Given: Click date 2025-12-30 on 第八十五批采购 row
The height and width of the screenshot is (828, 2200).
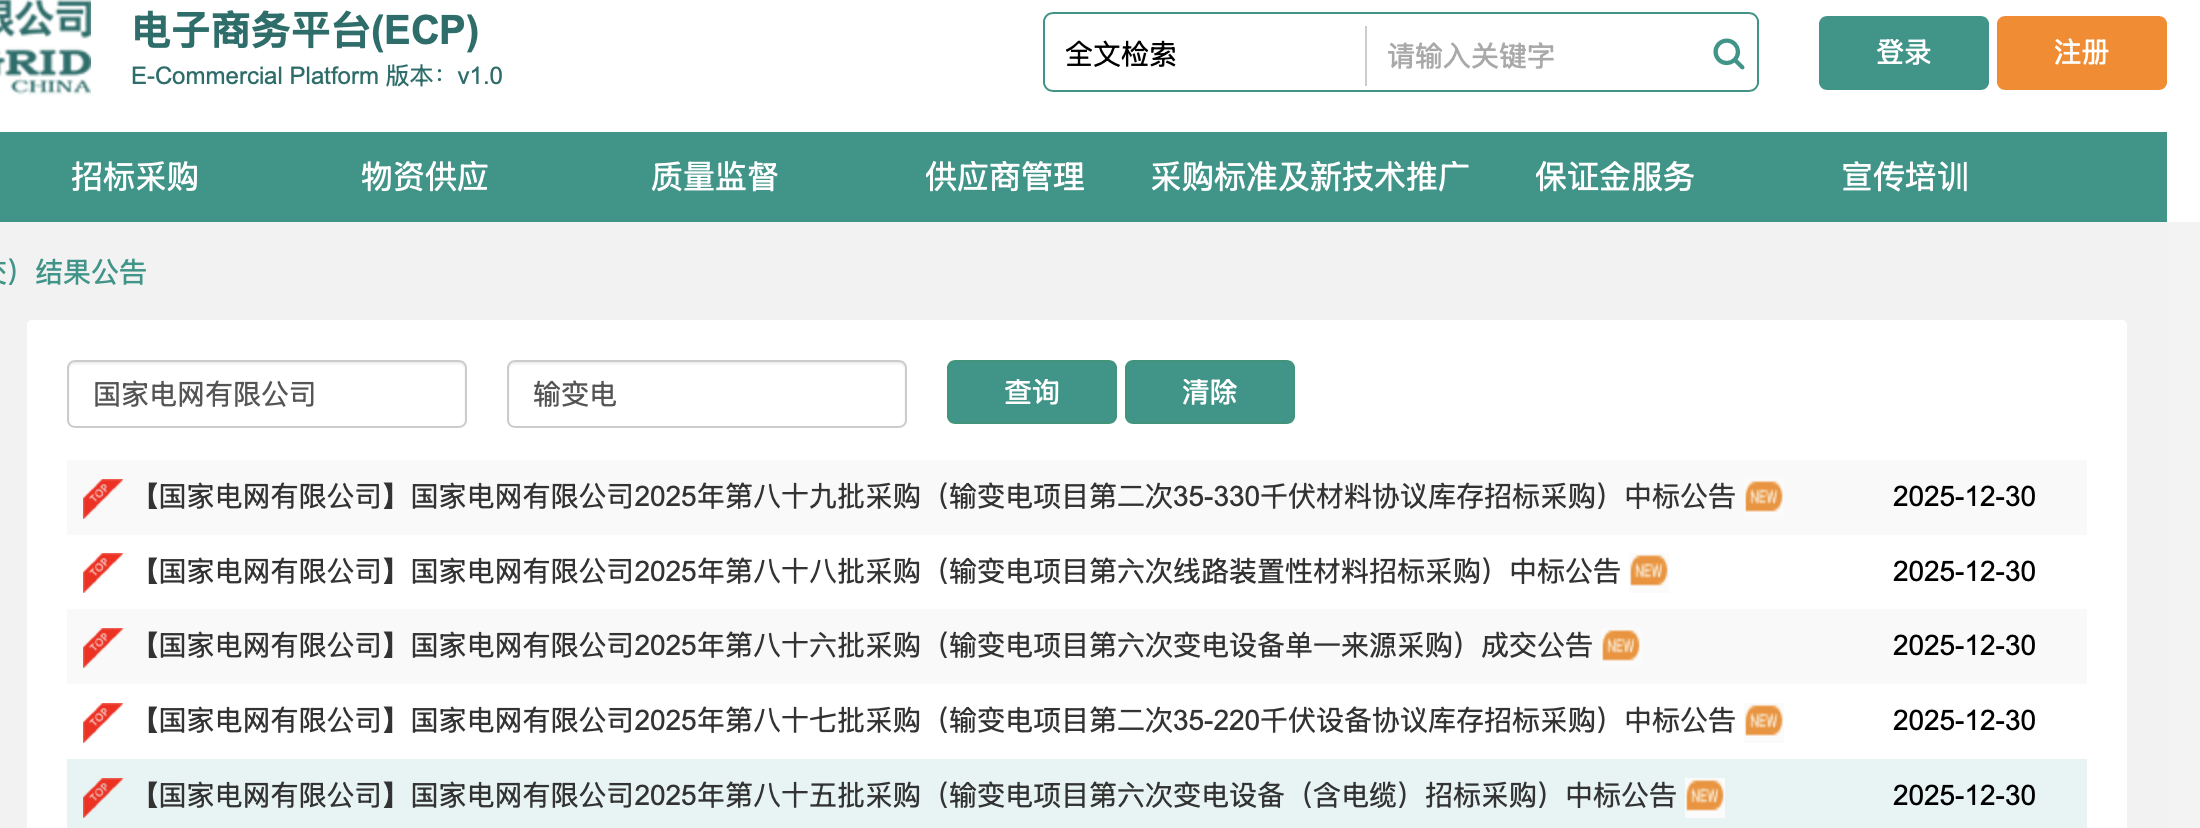Looking at the screenshot, I should click(1964, 796).
